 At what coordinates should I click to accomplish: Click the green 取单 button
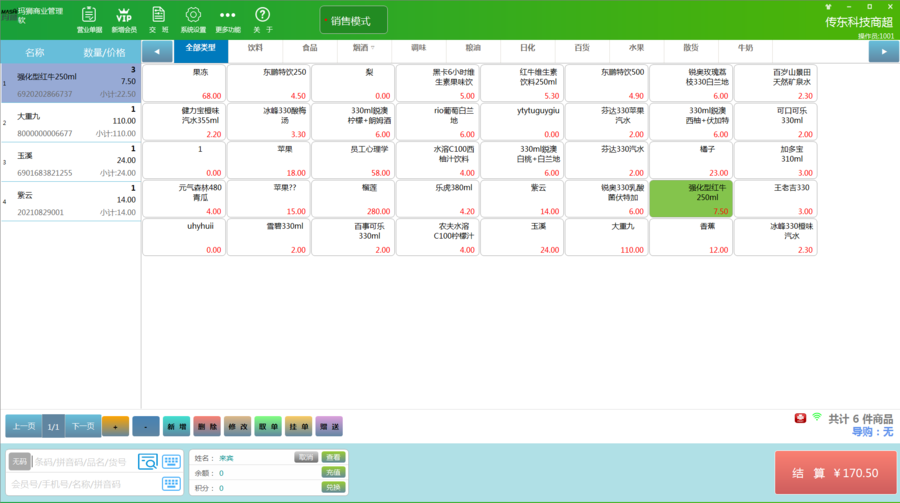[267, 426]
